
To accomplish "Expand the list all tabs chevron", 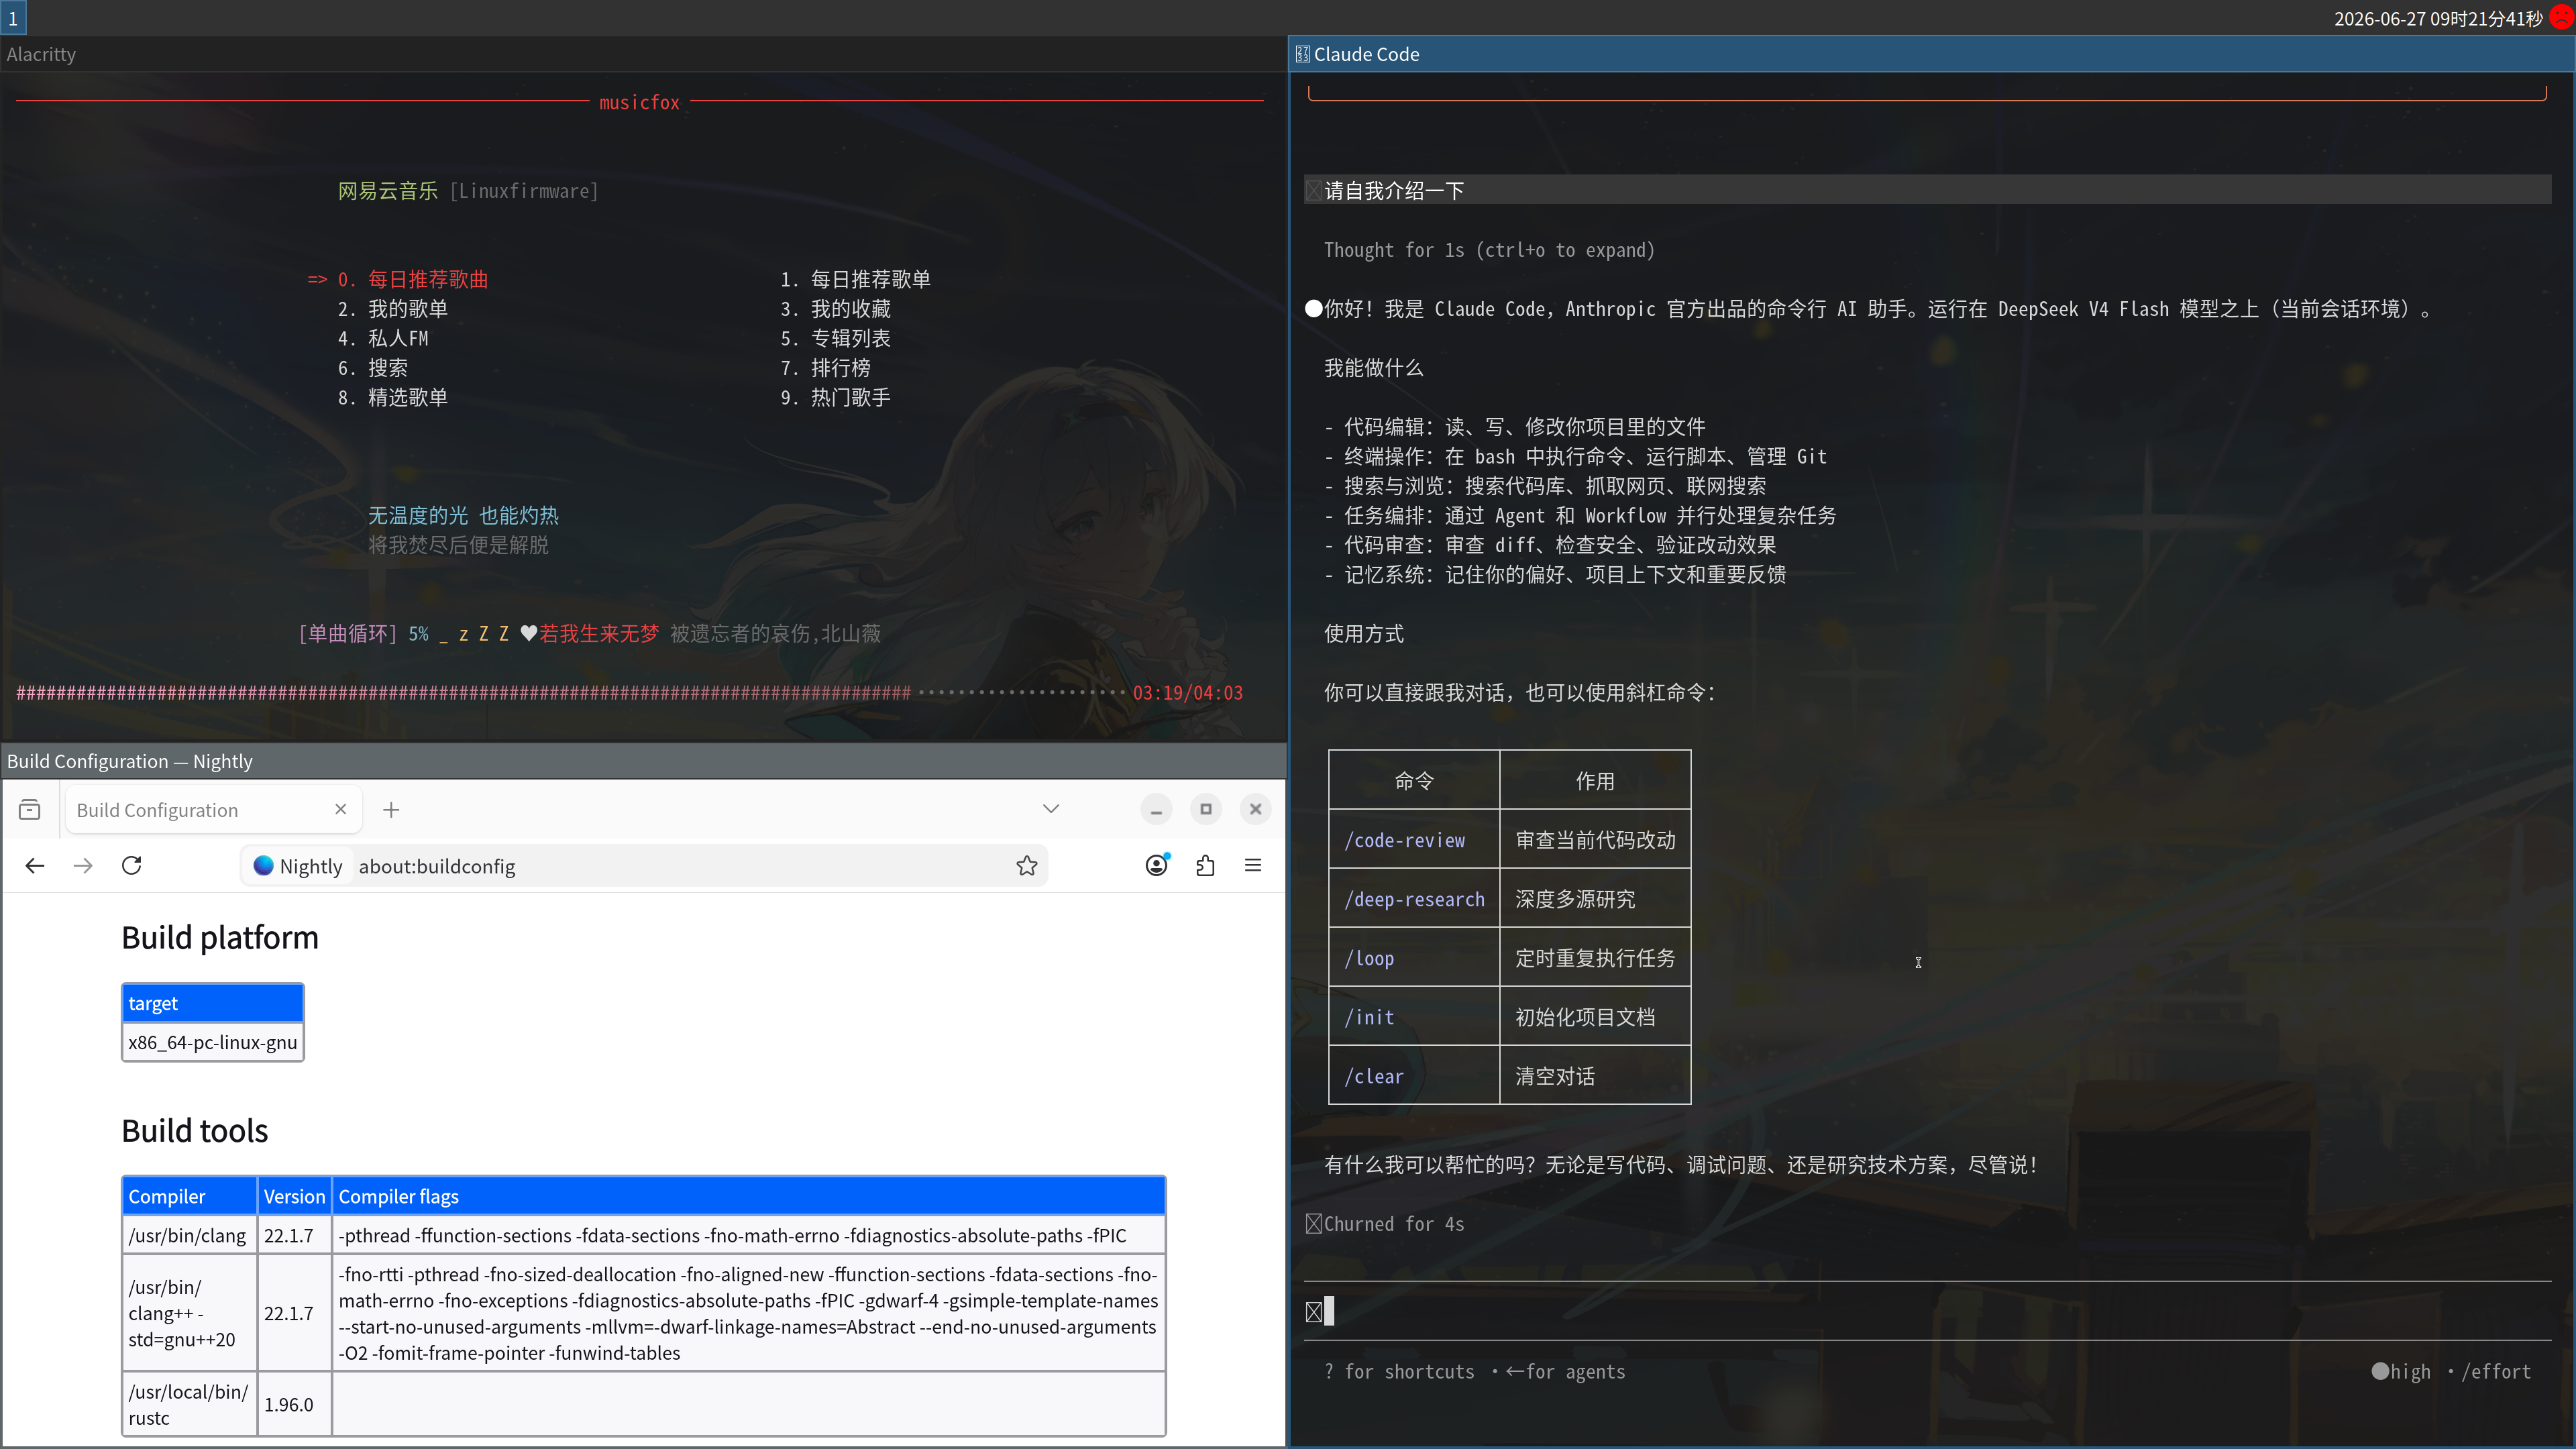I will coord(1051,809).
